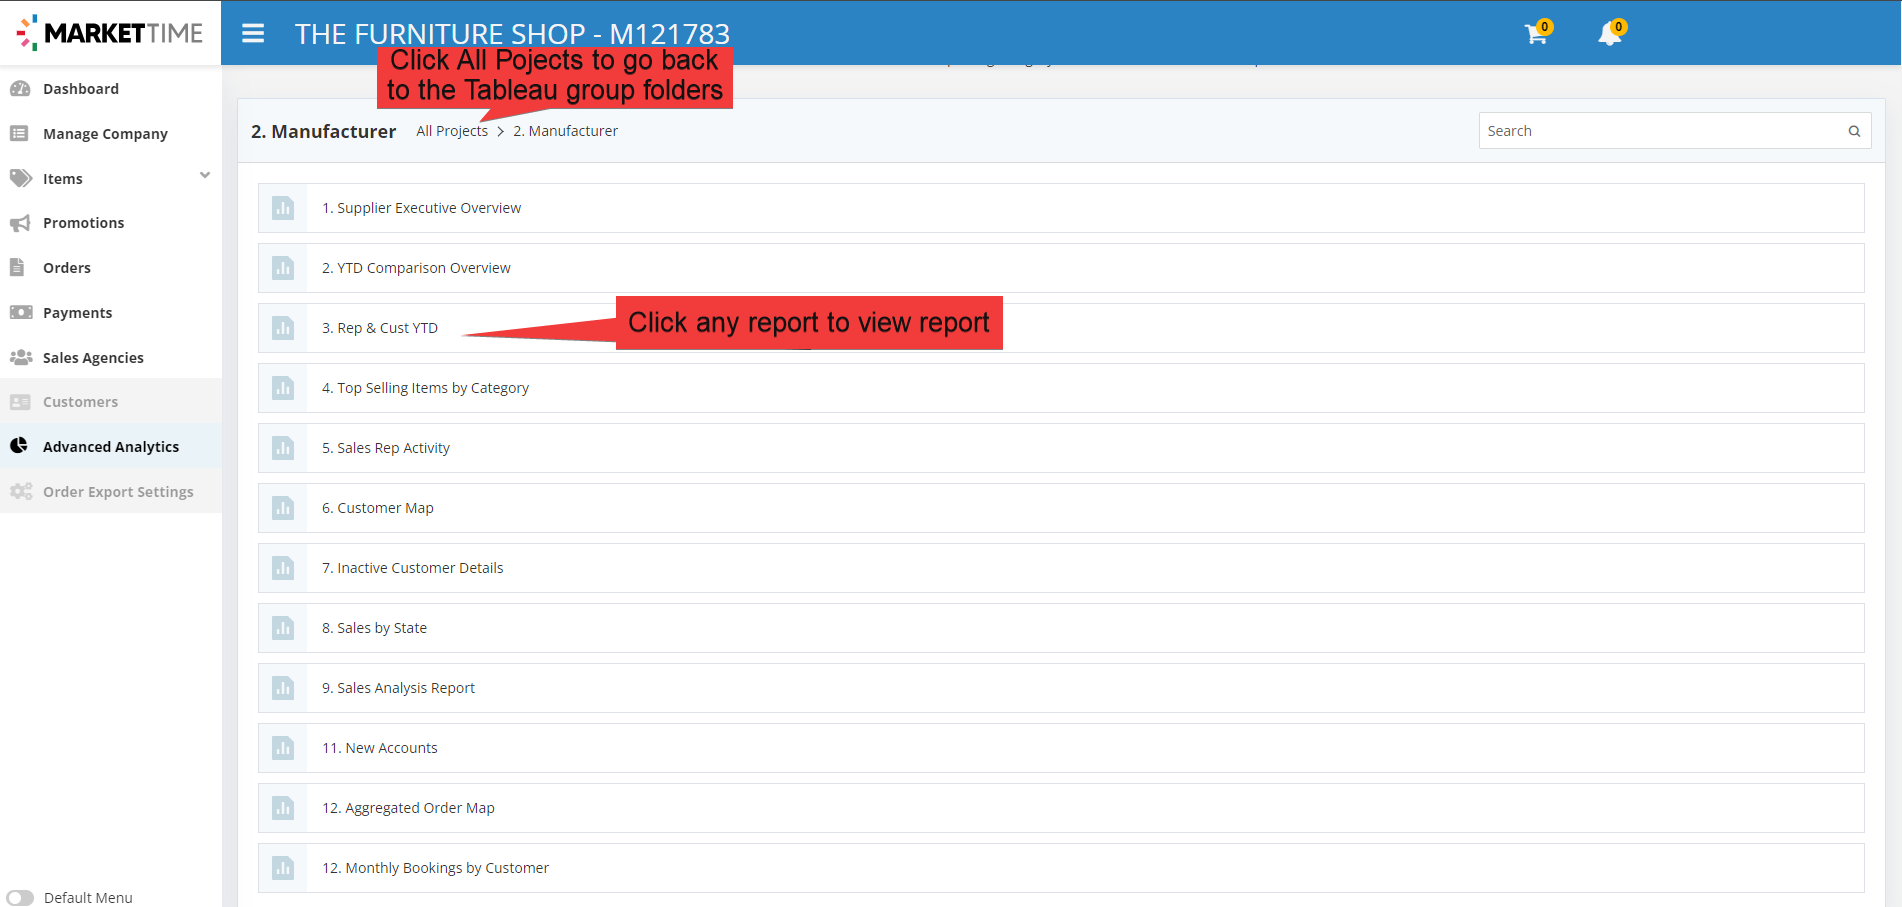The width and height of the screenshot is (1902, 907).
Task: Click the search magnifier icon
Action: [x=1854, y=131]
